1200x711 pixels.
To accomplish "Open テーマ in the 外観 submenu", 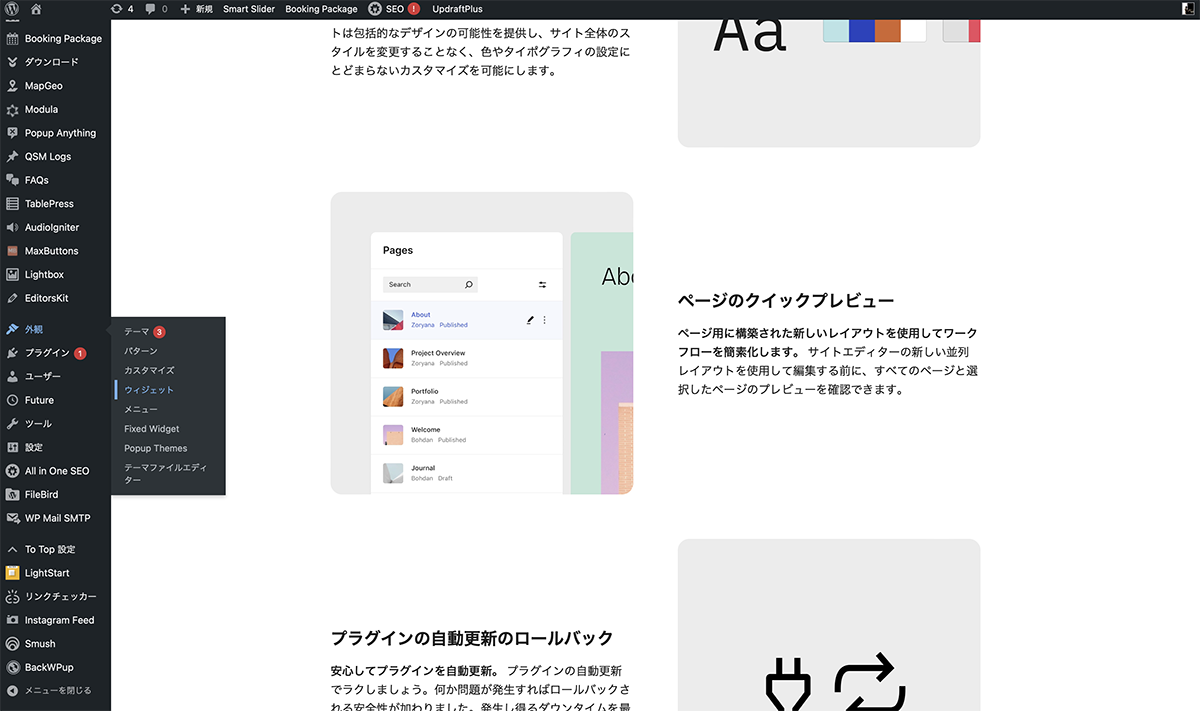I will [x=137, y=332].
